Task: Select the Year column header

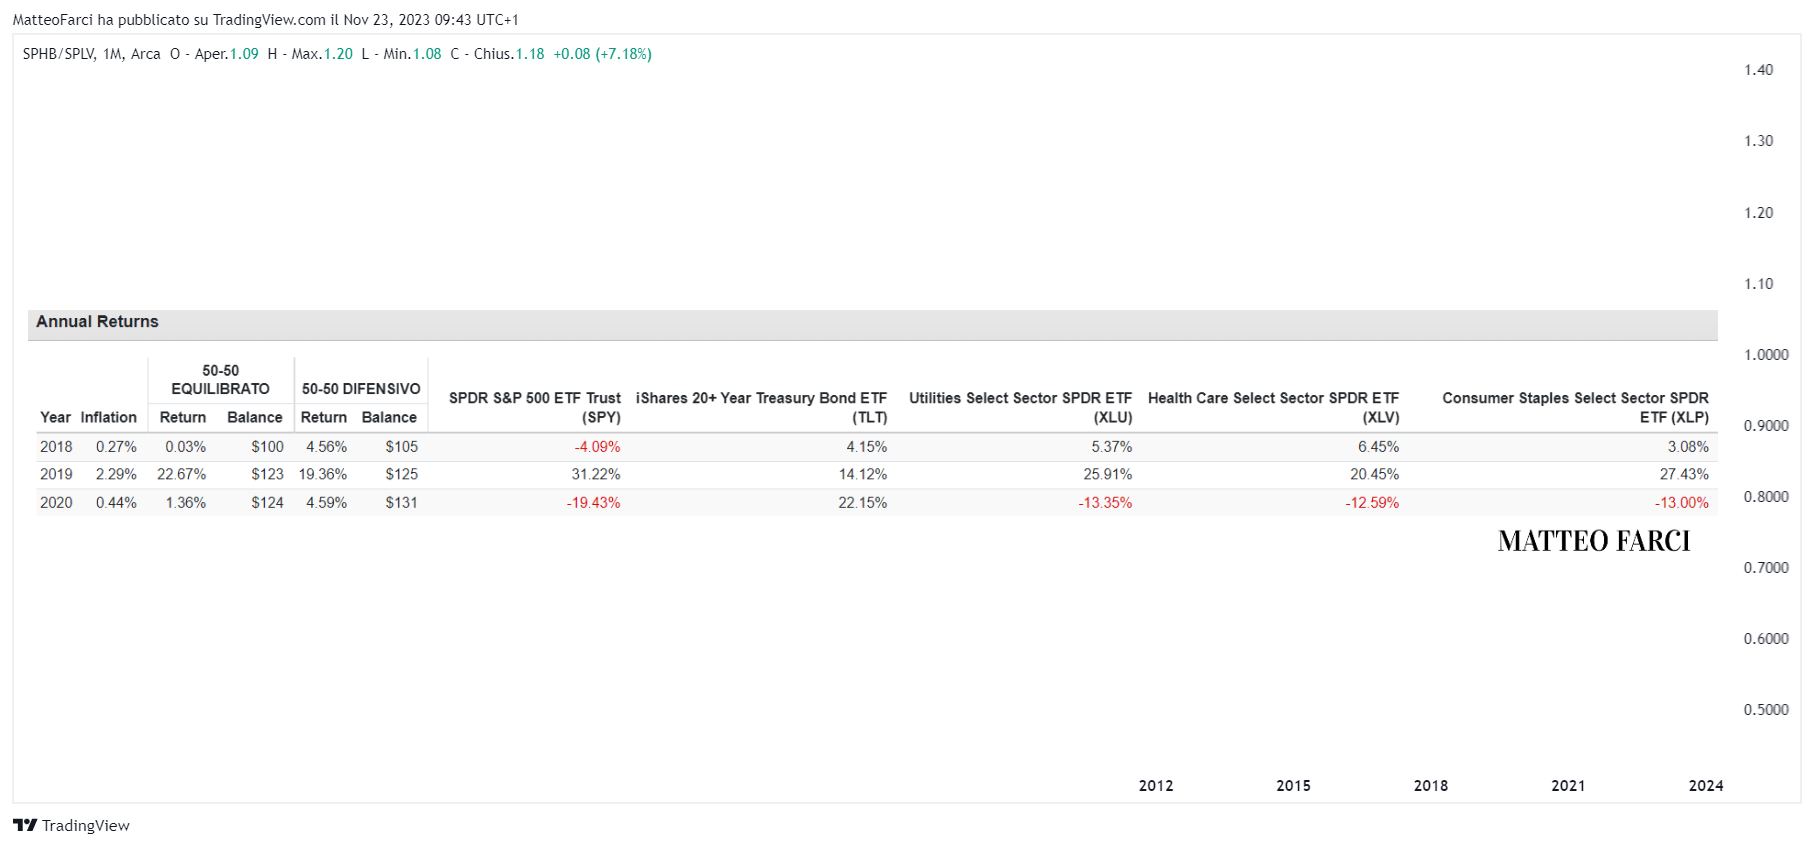Action: click(55, 418)
